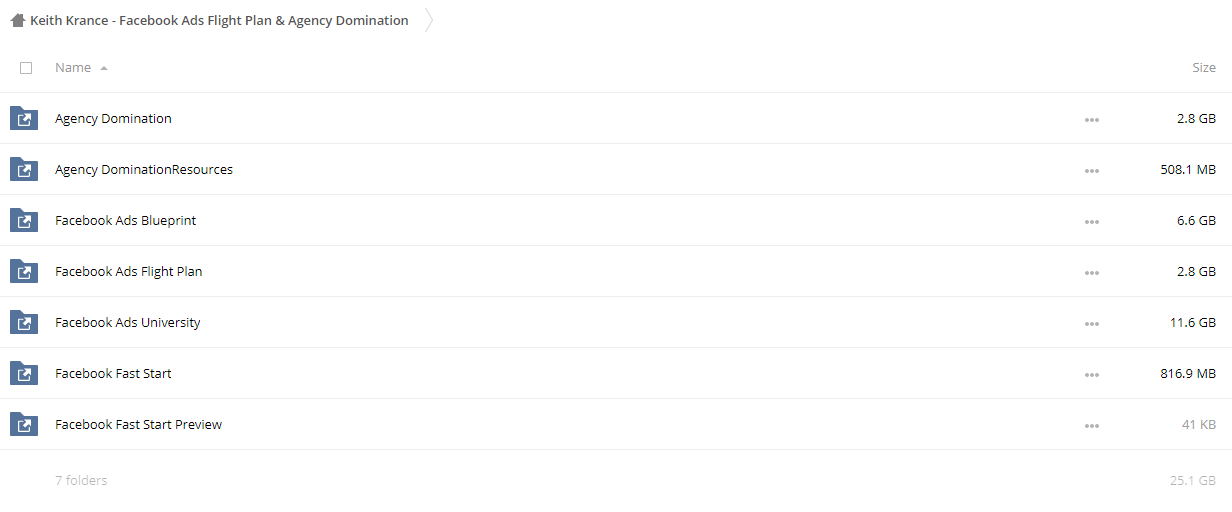Show actions menu for Facebook Fast Start
The height and width of the screenshot is (512, 1232).
click(1091, 374)
